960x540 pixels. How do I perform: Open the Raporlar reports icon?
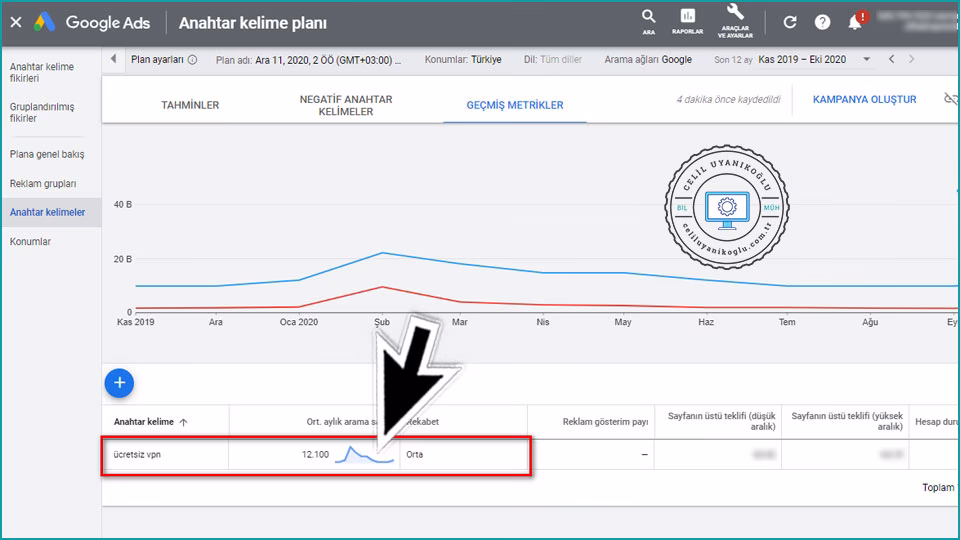point(687,21)
